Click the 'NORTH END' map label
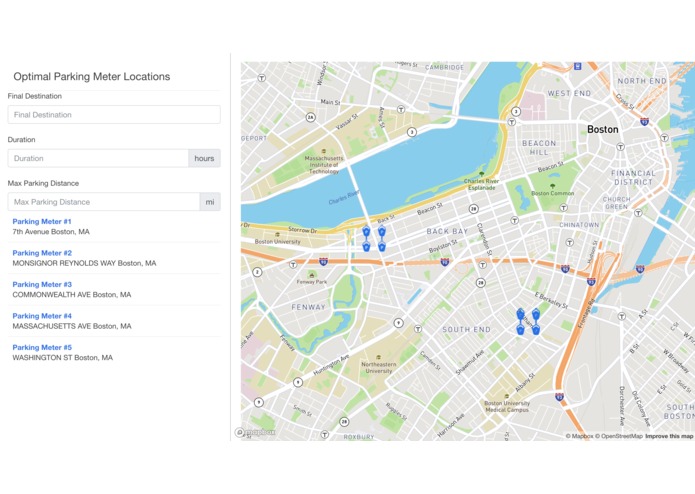 642,81
